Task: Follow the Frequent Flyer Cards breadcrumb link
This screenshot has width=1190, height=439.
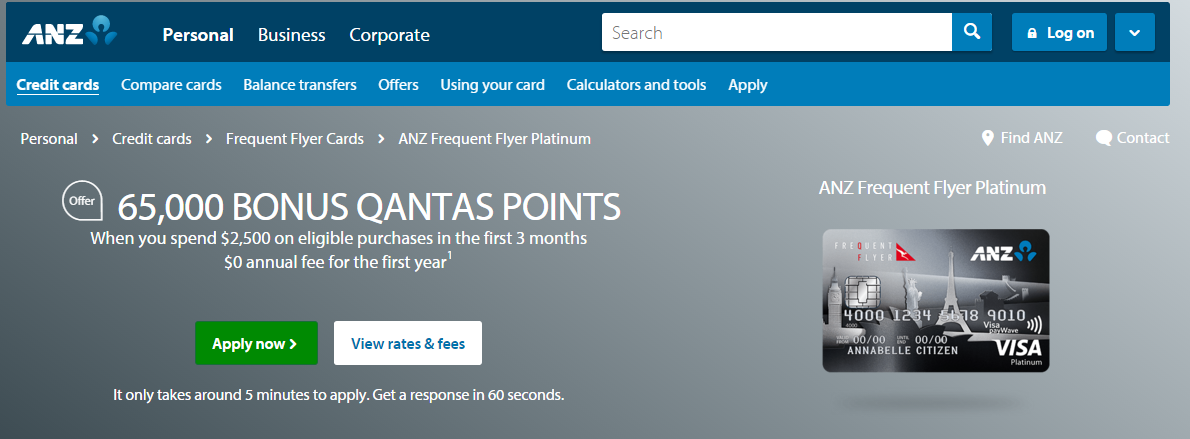Action: (294, 139)
